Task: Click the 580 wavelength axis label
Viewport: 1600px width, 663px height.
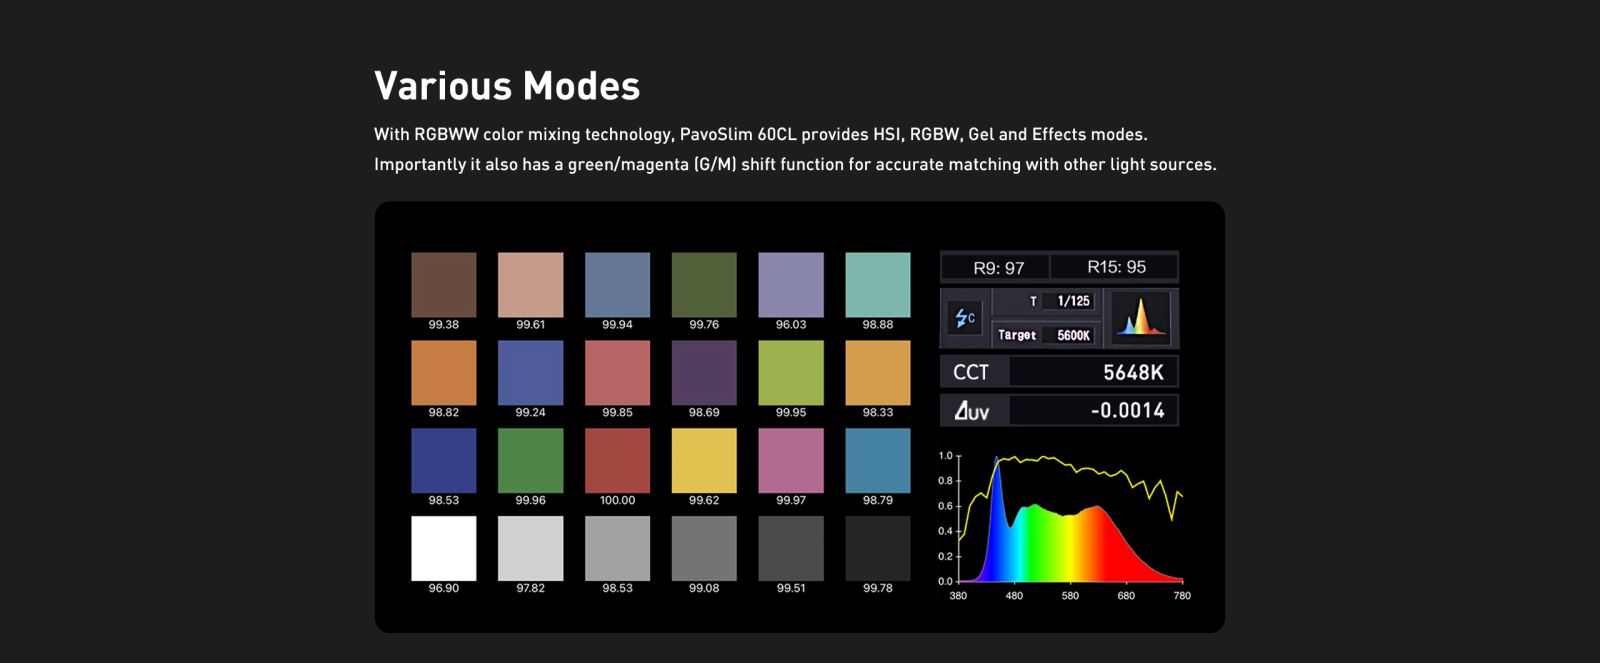Action: click(1070, 596)
